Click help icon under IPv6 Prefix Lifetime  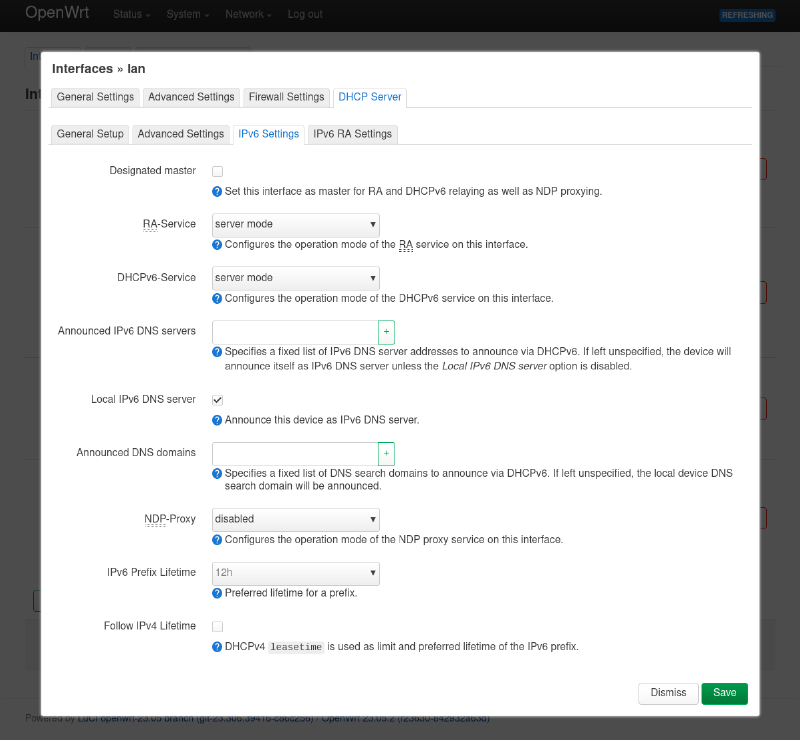217,593
